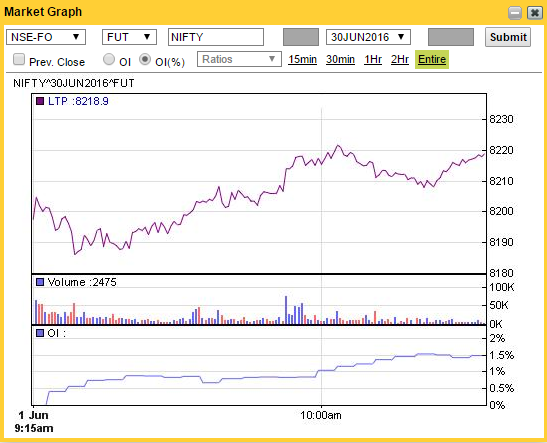Viewport: 547px width, 443px height.
Task: Open the FUT instrument type dropdown
Action: click(129, 37)
